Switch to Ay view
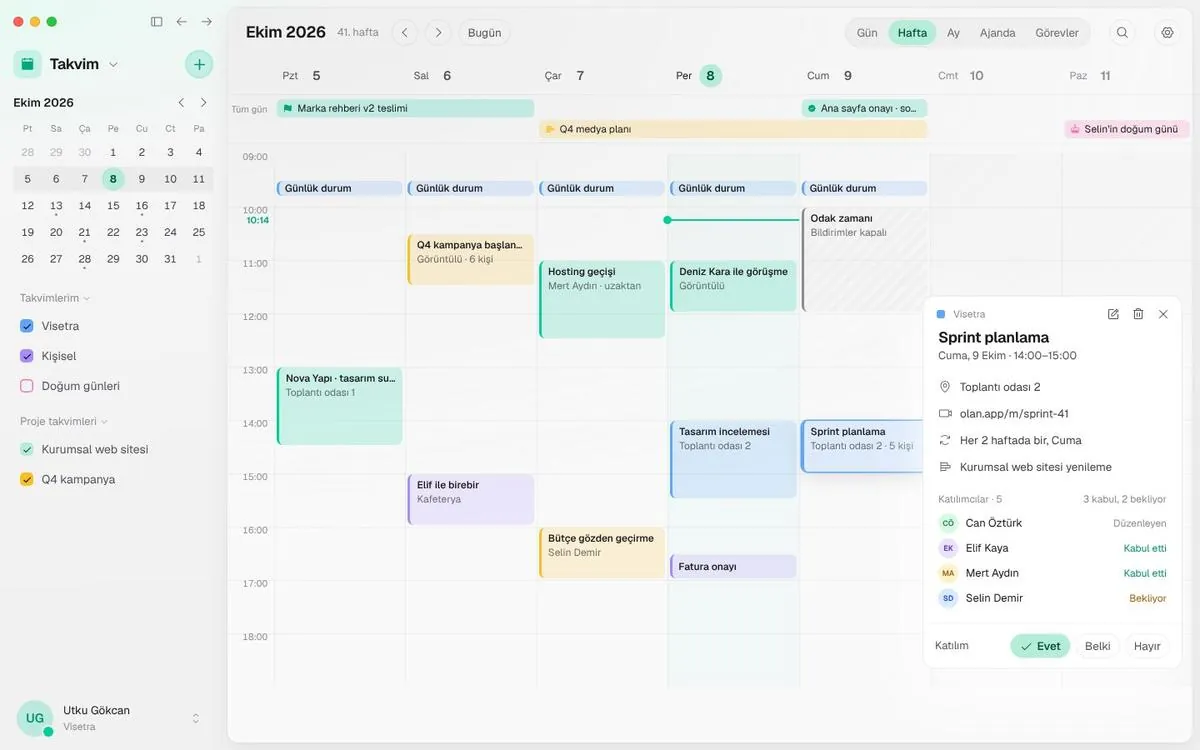The height and width of the screenshot is (750, 1200). (954, 33)
